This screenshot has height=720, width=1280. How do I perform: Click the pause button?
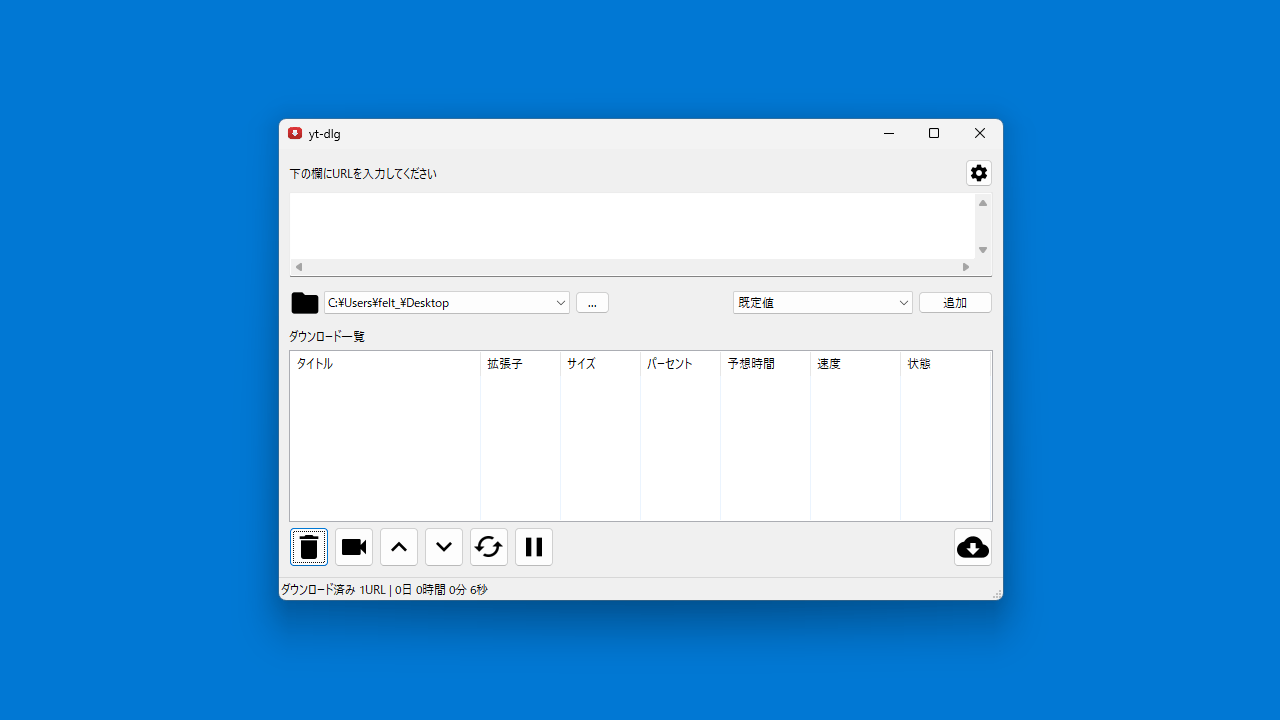[534, 547]
